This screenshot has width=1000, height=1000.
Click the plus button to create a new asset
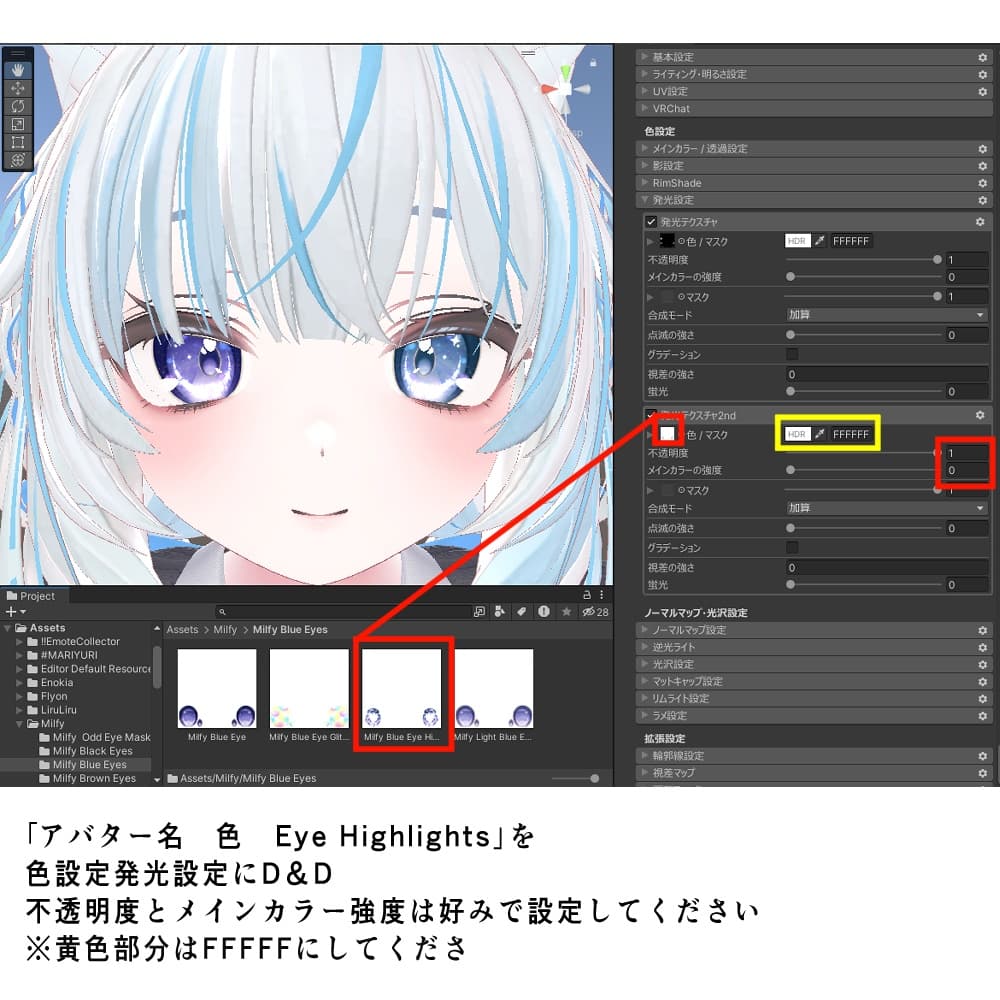(x=12, y=611)
